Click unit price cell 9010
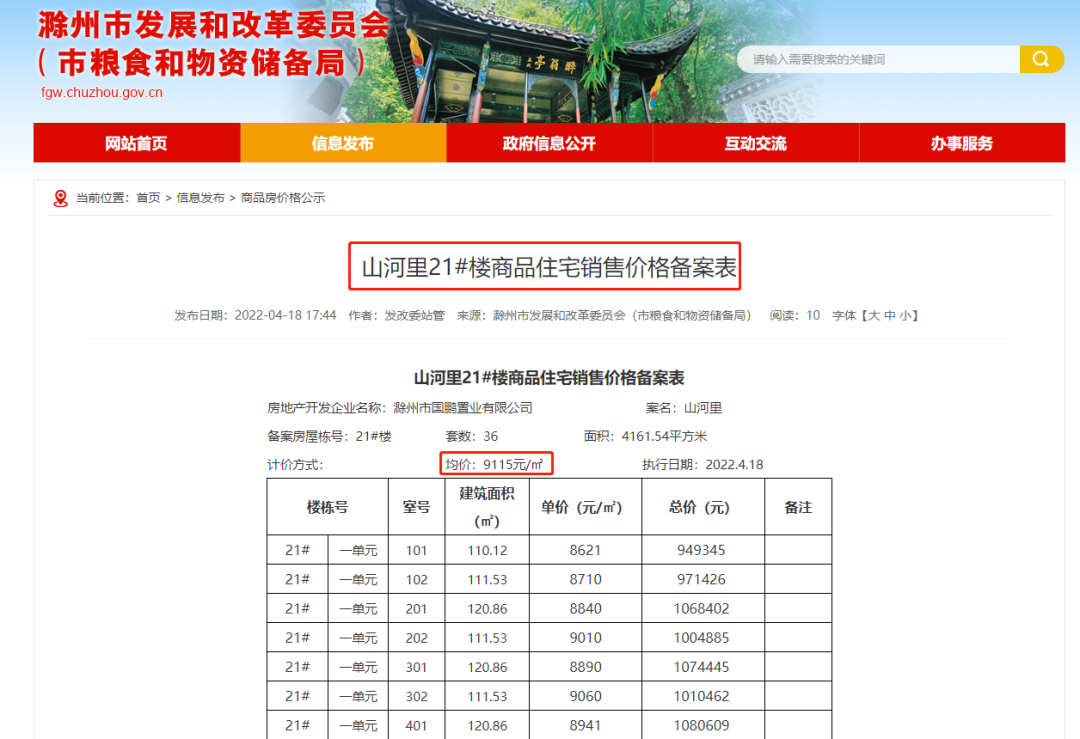 (x=585, y=638)
